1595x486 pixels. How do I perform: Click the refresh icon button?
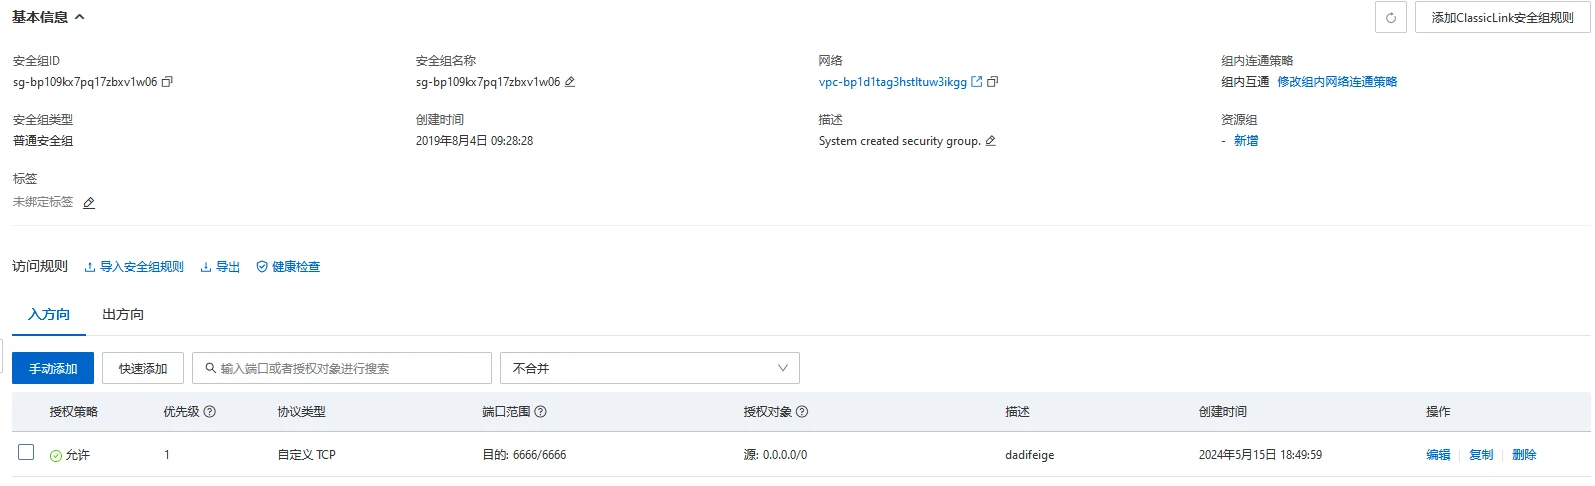click(x=1390, y=18)
